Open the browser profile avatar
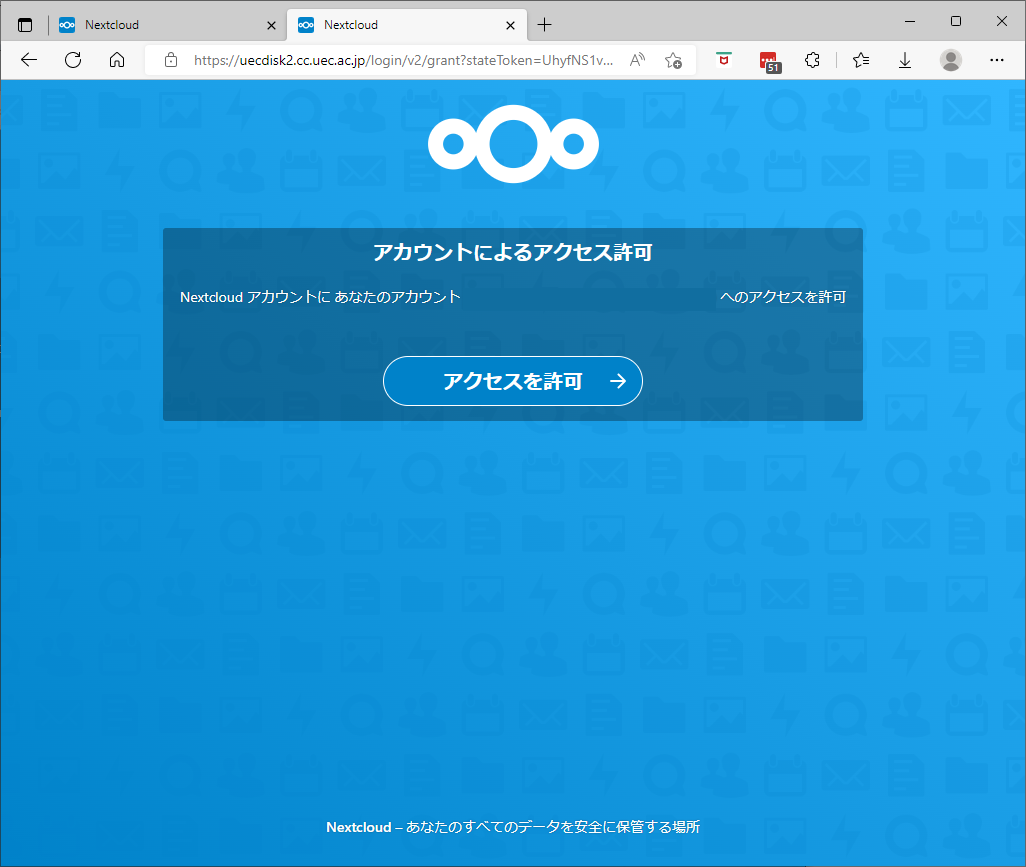Screen dimensions: 1026x867 click(951, 60)
